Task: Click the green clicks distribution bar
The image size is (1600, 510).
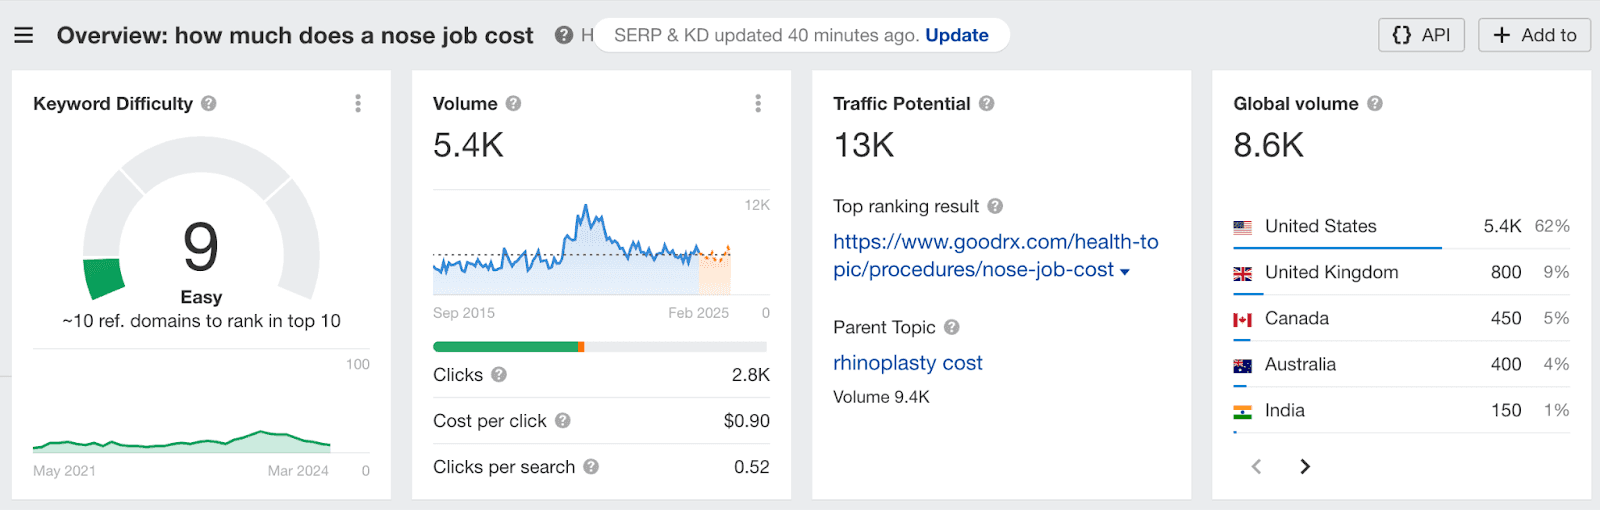Action: tap(505, 347)
